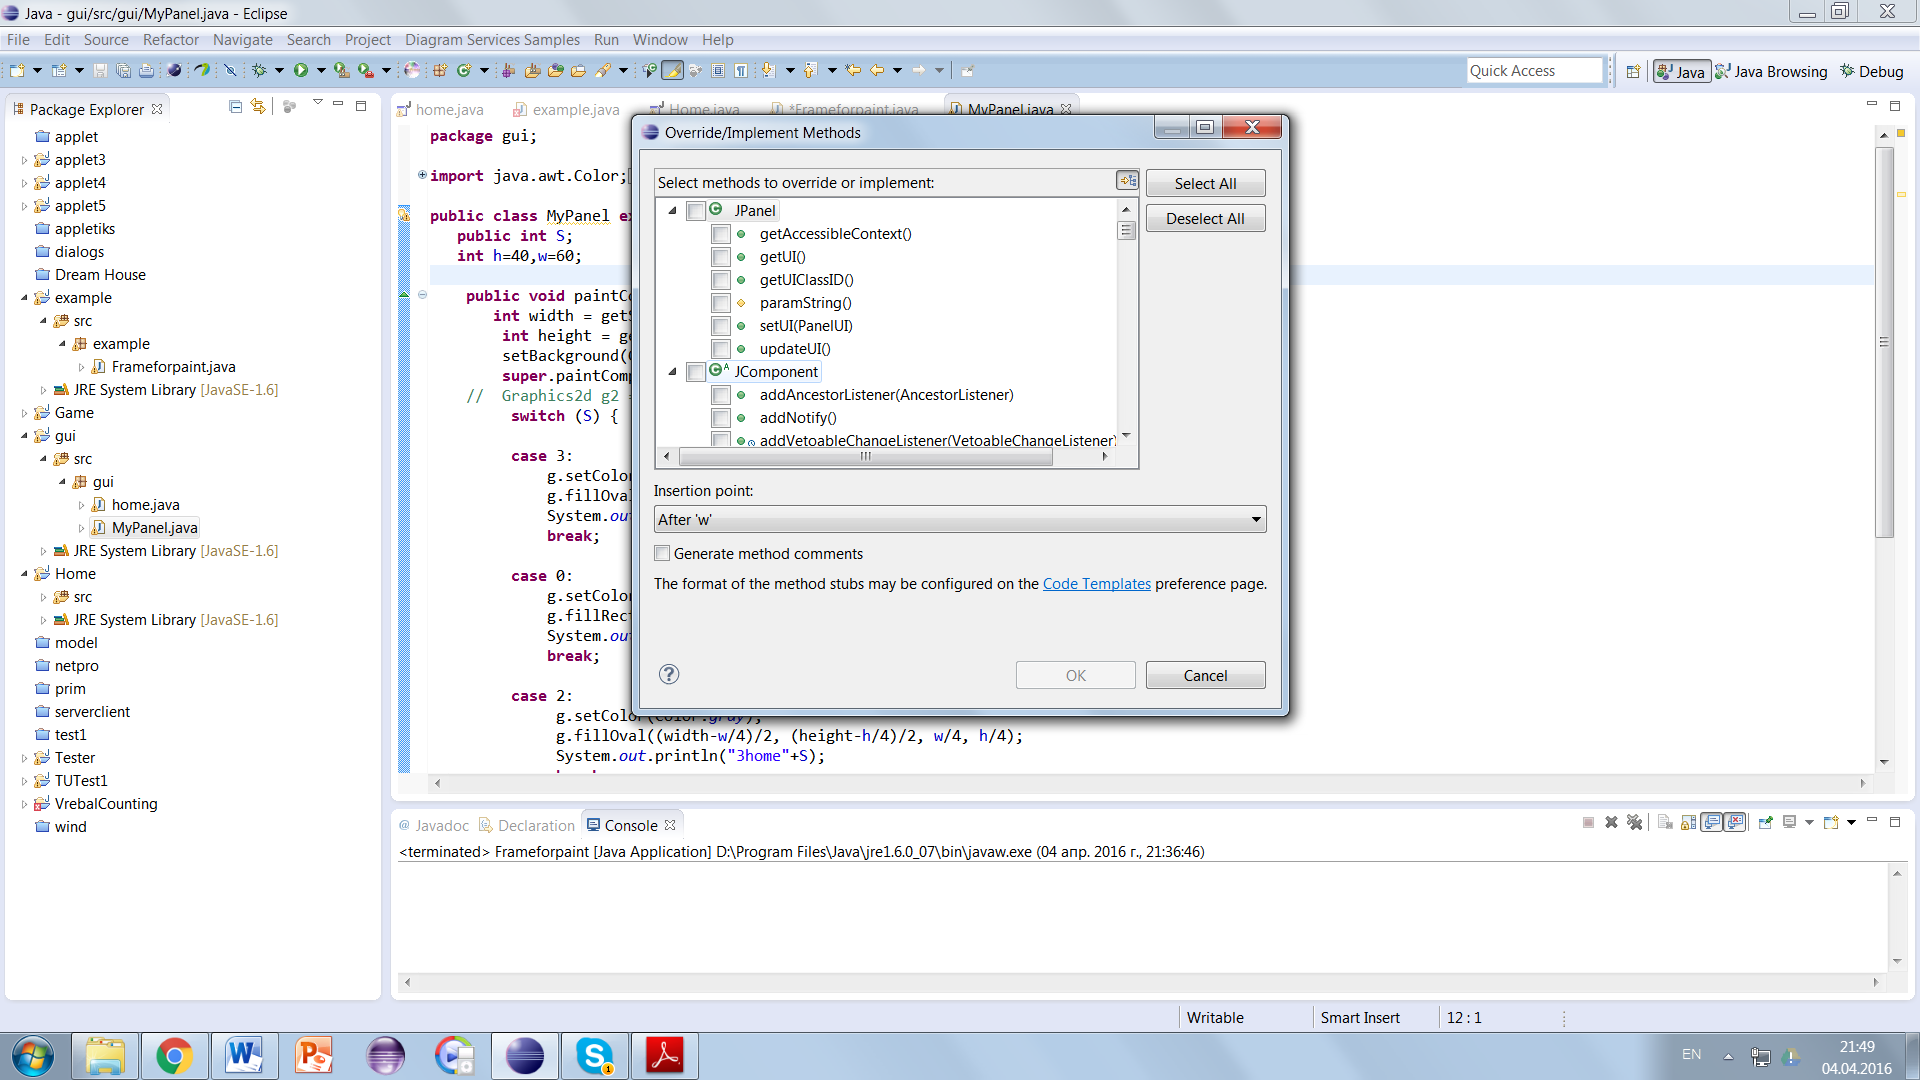This screenshot has height=1080, width=1920.
Task: Expand the applet3 project
Action: point(24,160)
